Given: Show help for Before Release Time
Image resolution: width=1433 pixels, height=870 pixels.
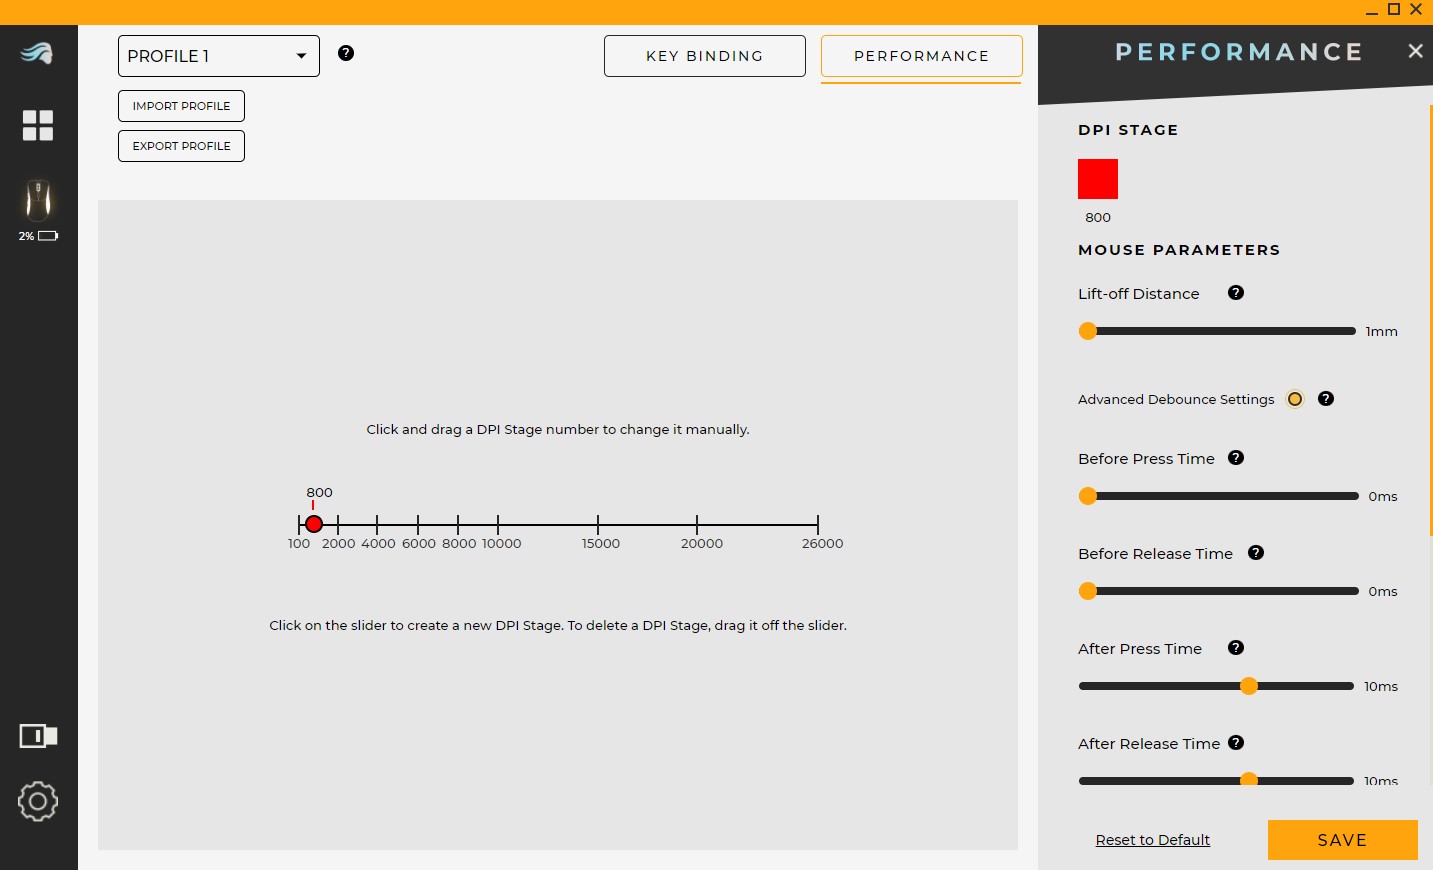Looking at the screenshot, I should coord(1256,553).
